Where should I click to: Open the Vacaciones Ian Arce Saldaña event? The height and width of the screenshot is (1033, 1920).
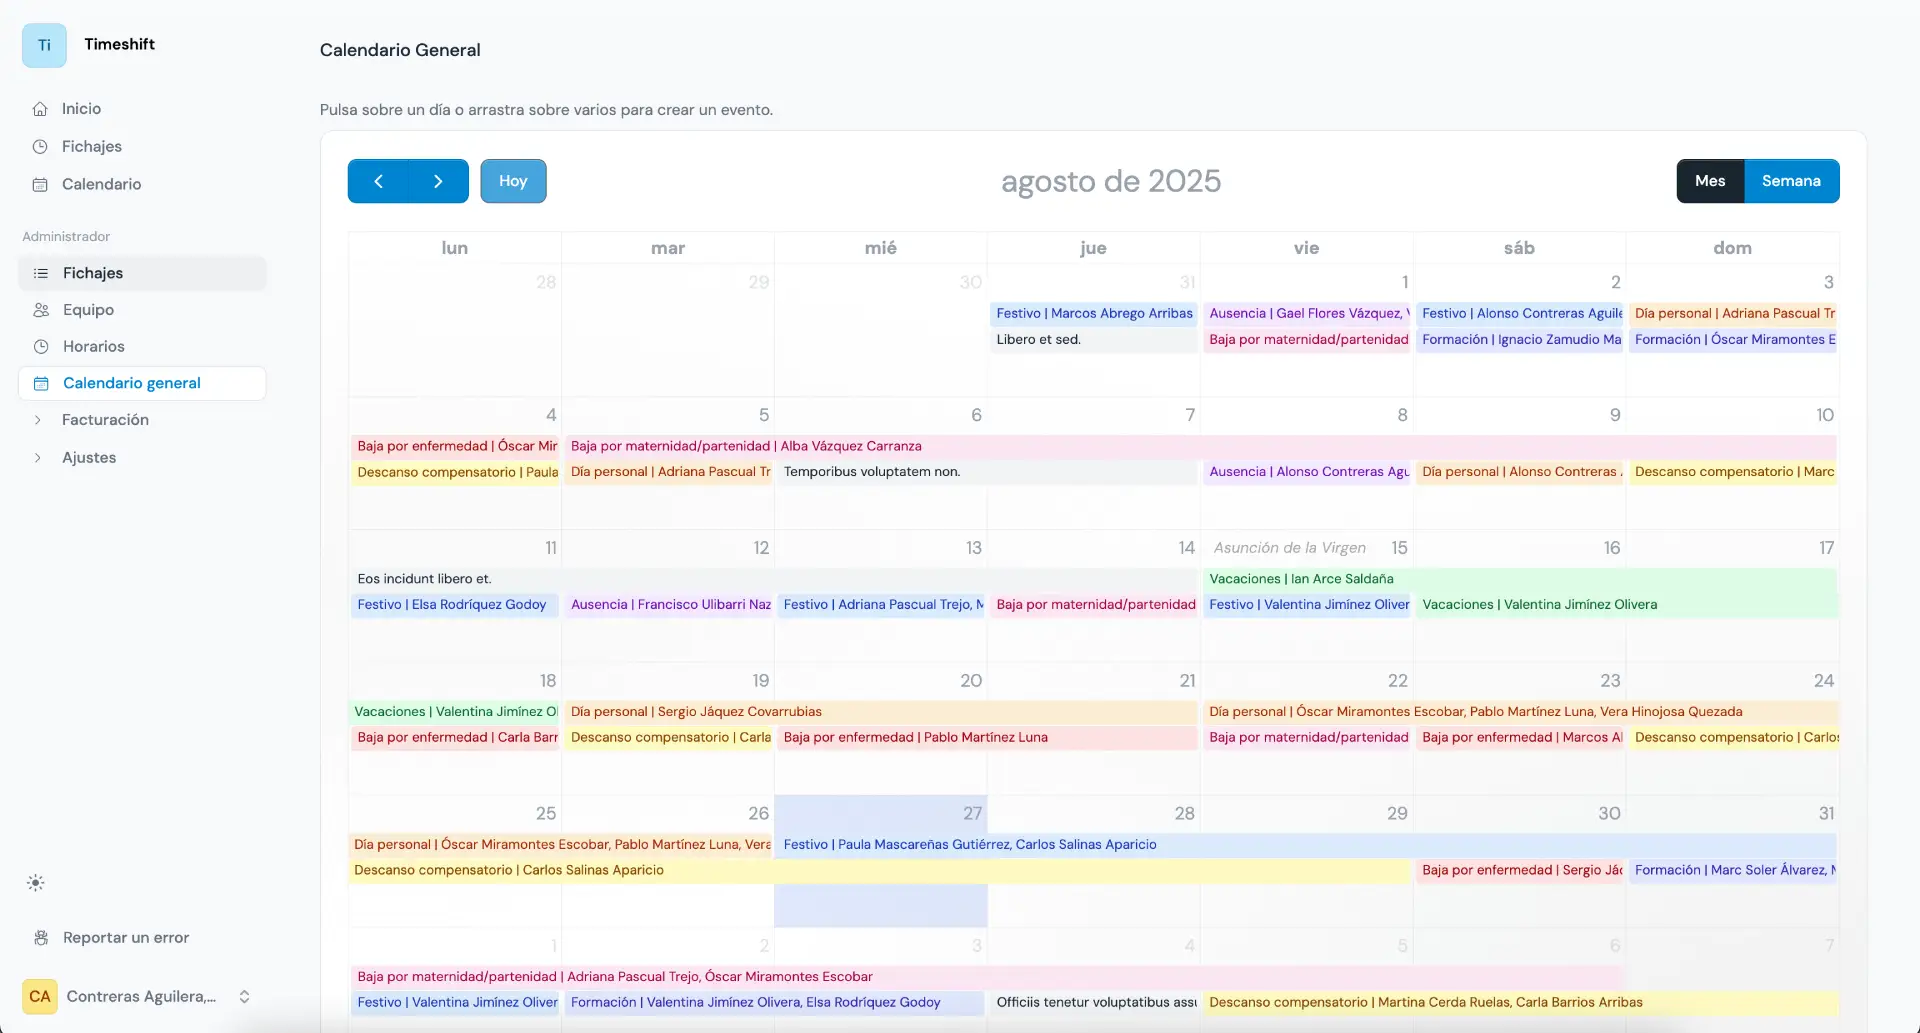(1301, 578)
